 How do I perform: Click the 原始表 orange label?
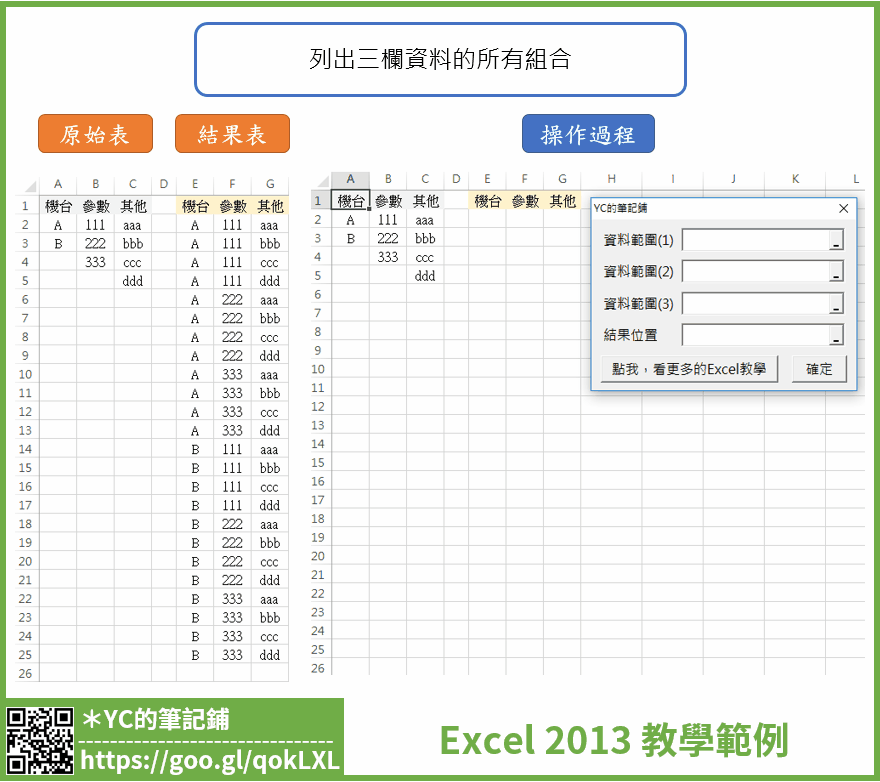[95, 134]
